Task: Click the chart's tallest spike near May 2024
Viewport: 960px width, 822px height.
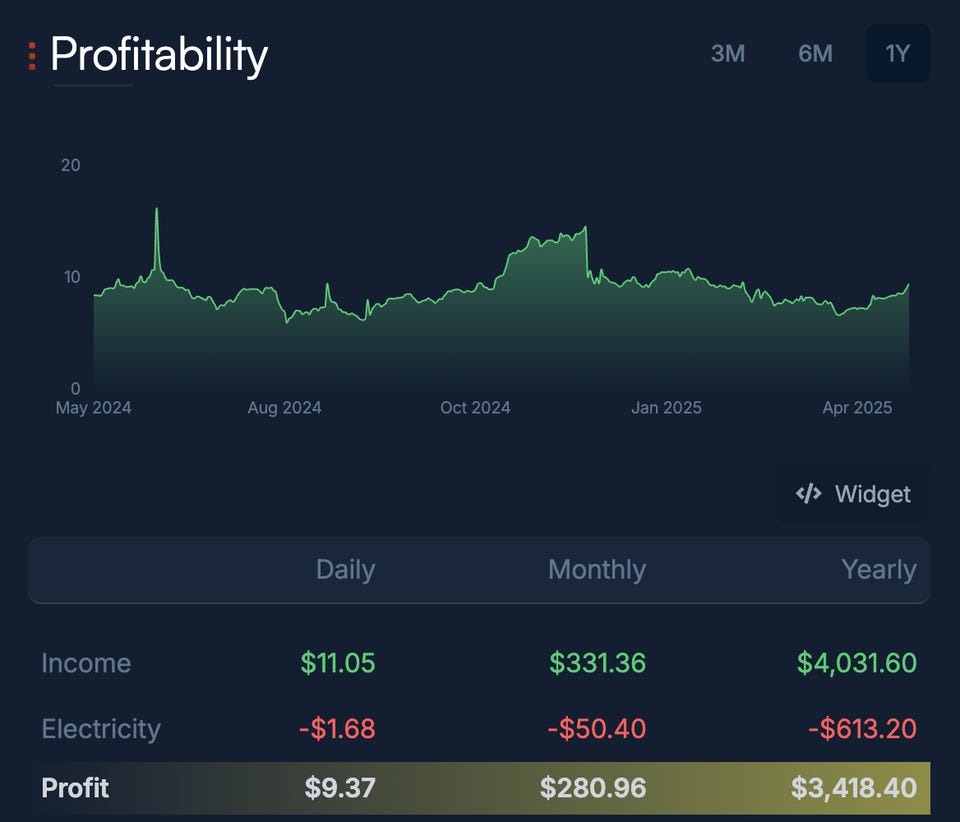Action: click(x=157, y=210)
